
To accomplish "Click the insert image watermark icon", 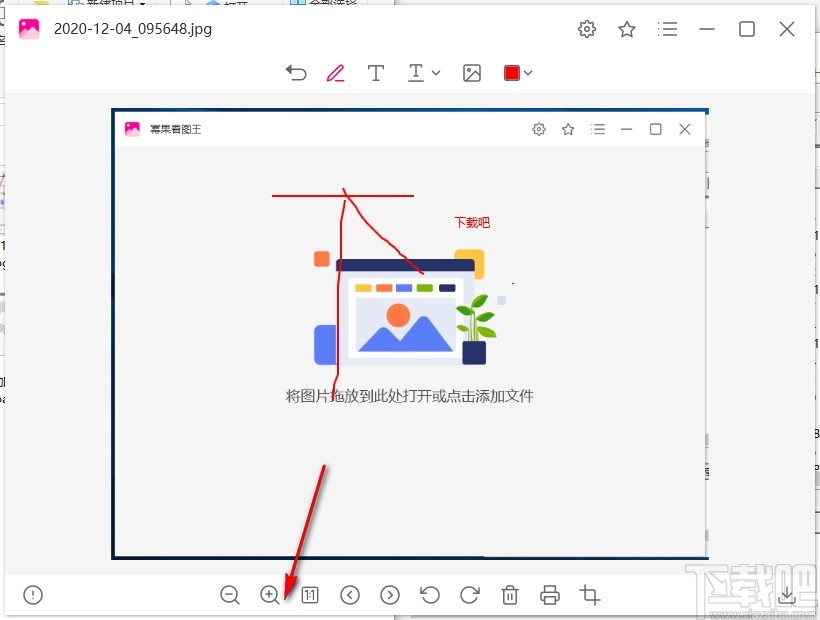I will [472, 73].
